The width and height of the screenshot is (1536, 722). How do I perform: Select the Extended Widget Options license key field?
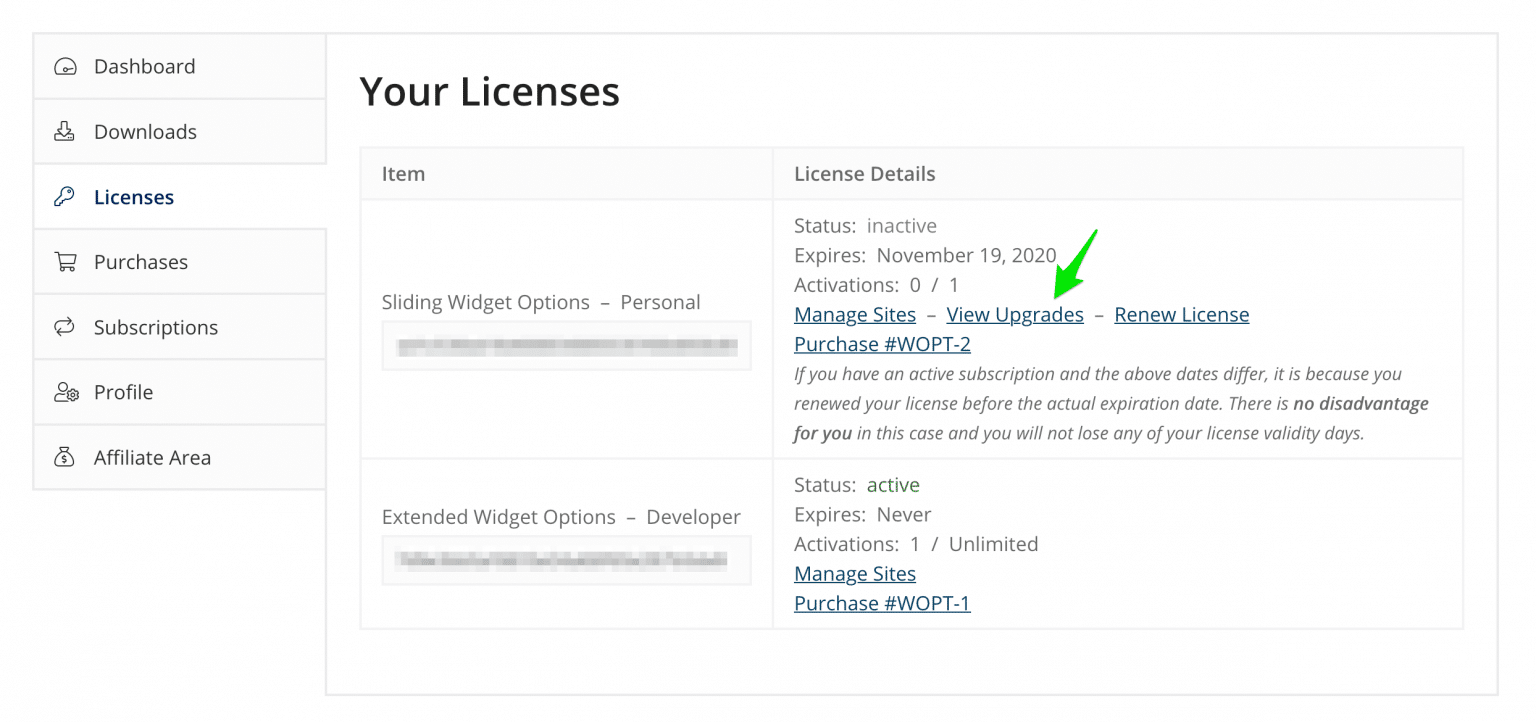(x=566, y=560)
